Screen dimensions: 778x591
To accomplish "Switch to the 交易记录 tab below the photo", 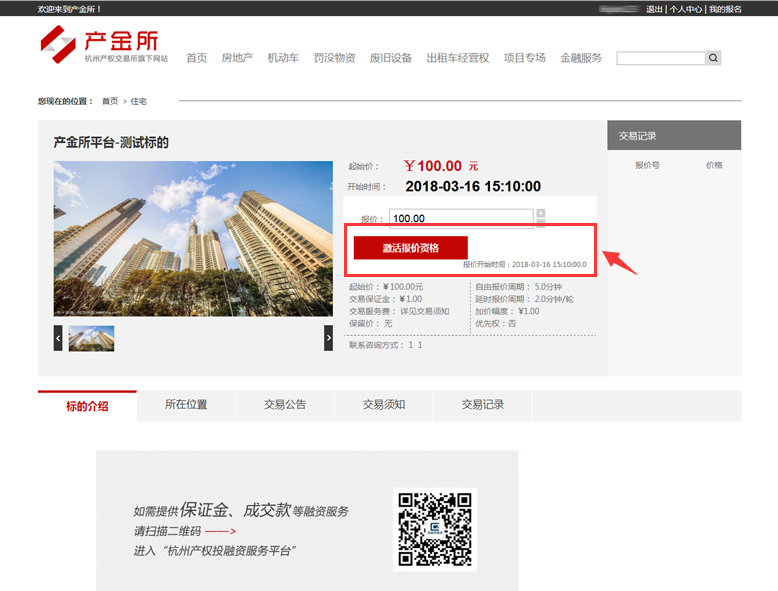I will click(483, 405).
